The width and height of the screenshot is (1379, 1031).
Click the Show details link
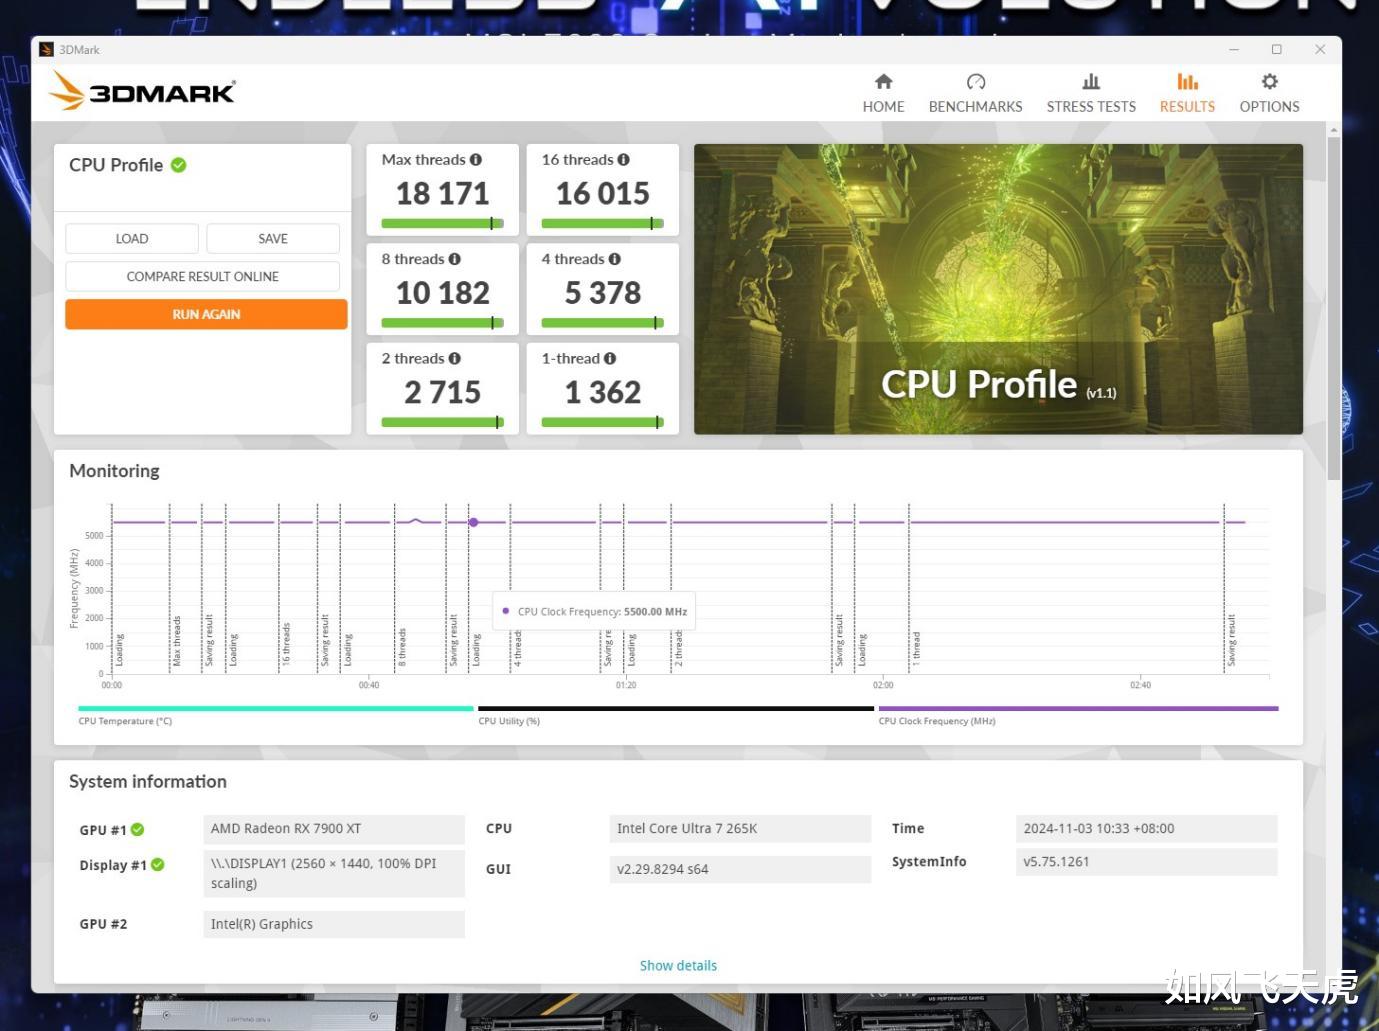(x=678, y=966)
